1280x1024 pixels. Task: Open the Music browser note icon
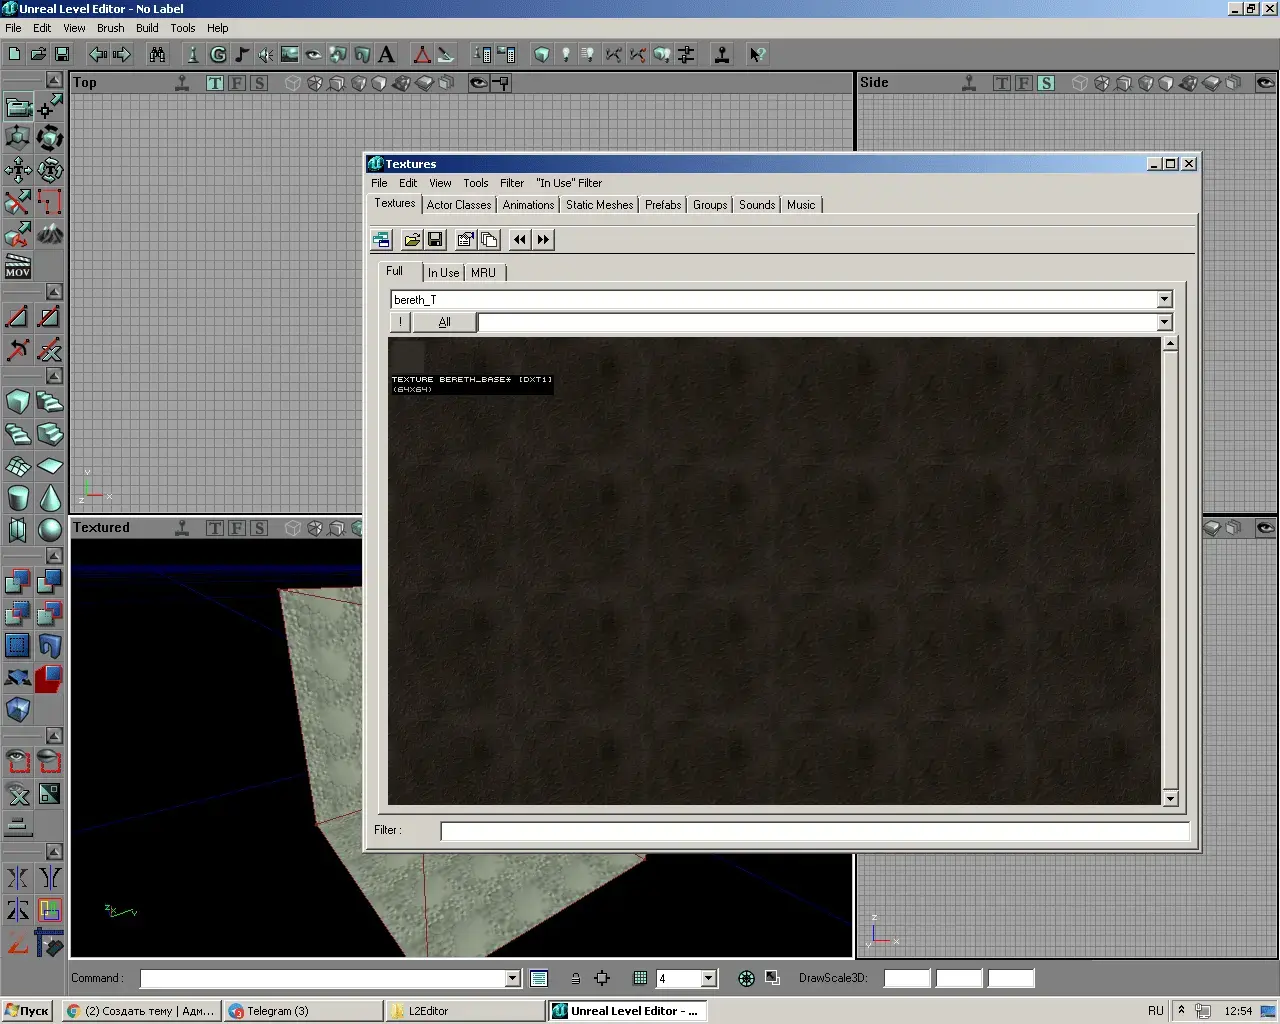242,54
